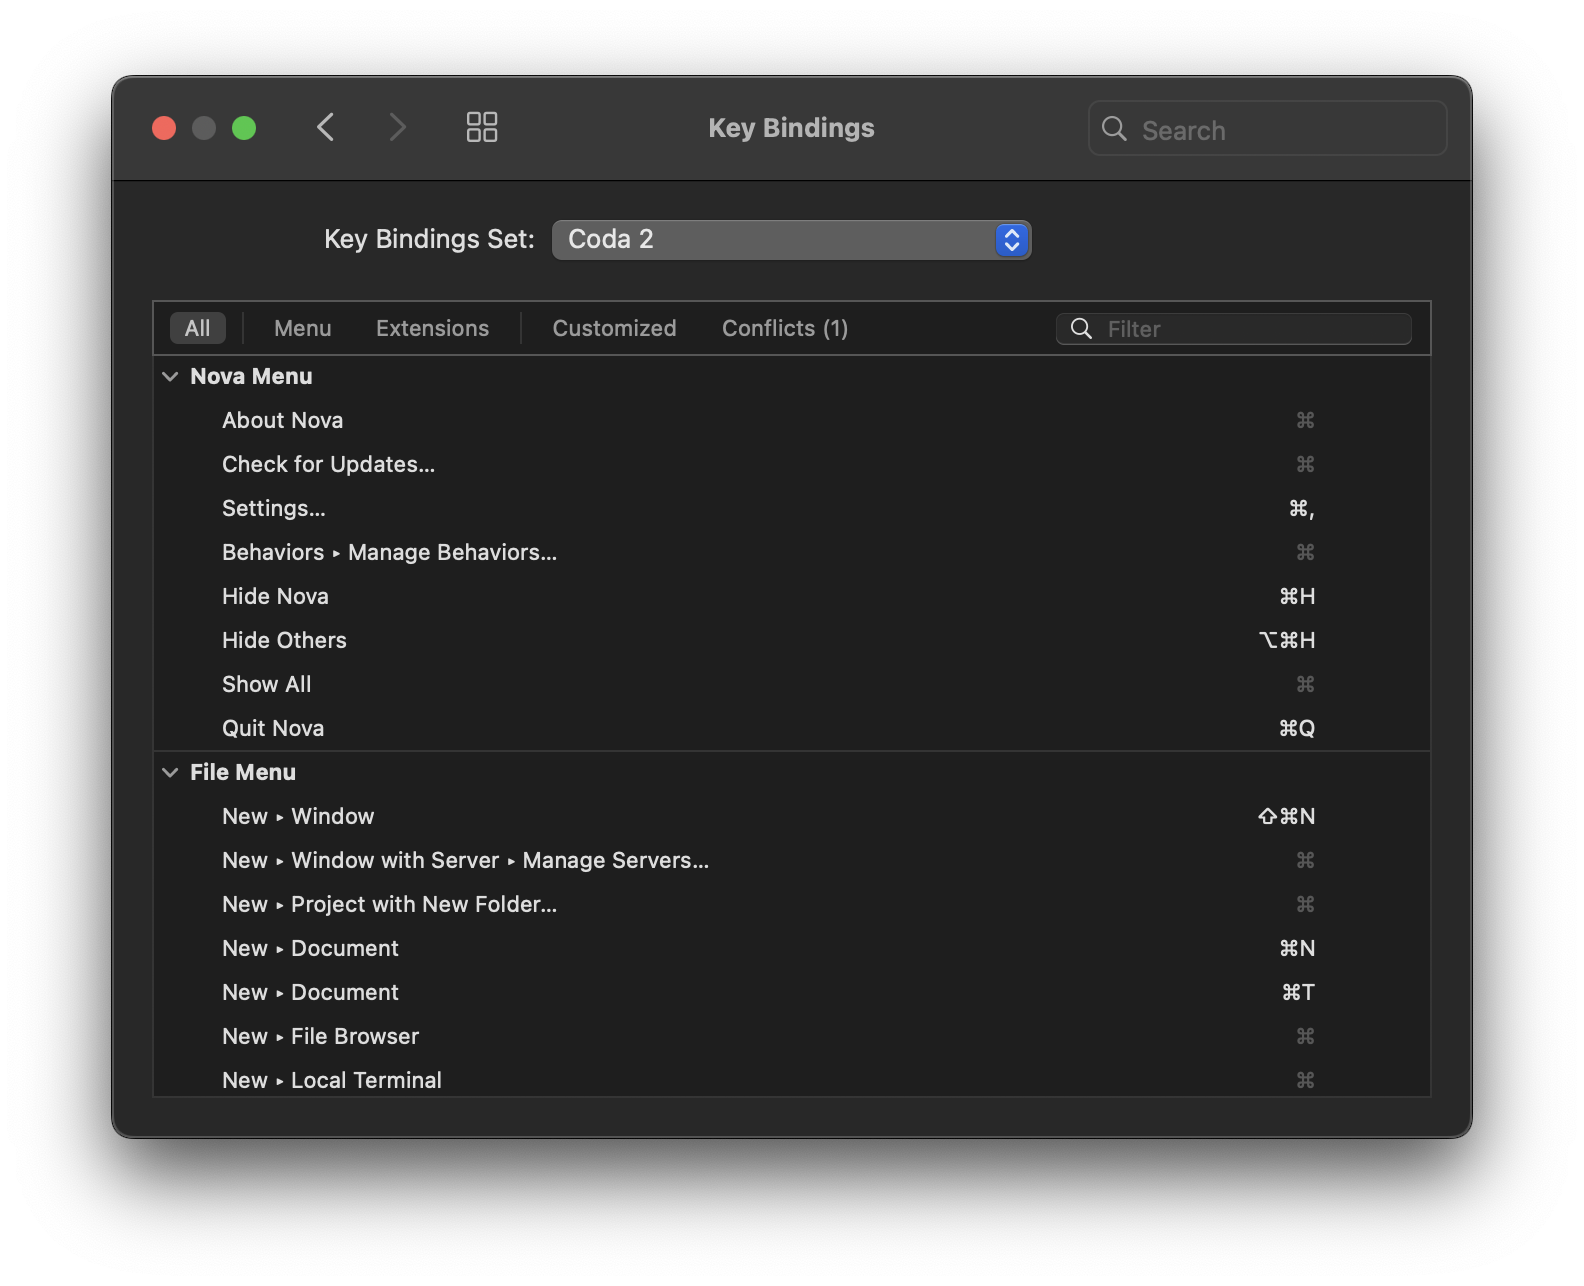Click the magnifier icon in the Search field
This screenshot has height=1286, width=1584.
1114,129
